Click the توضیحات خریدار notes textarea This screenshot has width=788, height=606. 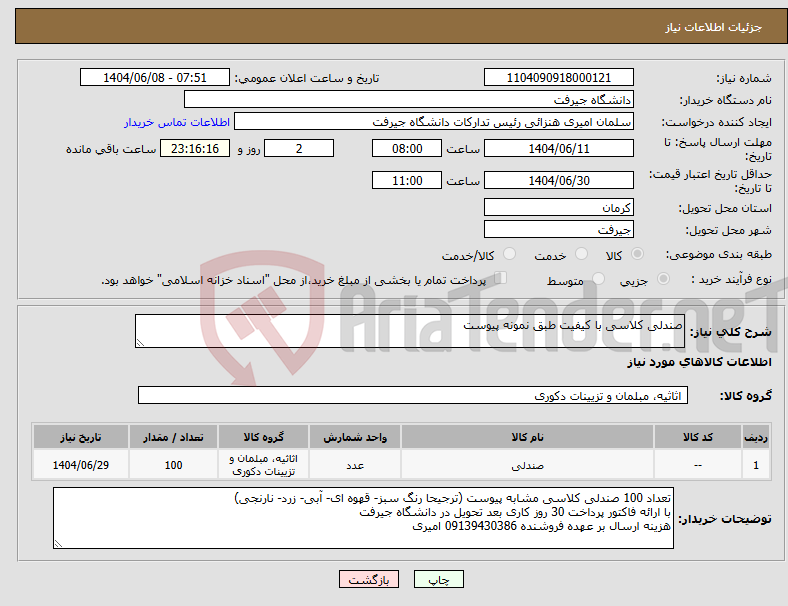(x=363, y=518)
